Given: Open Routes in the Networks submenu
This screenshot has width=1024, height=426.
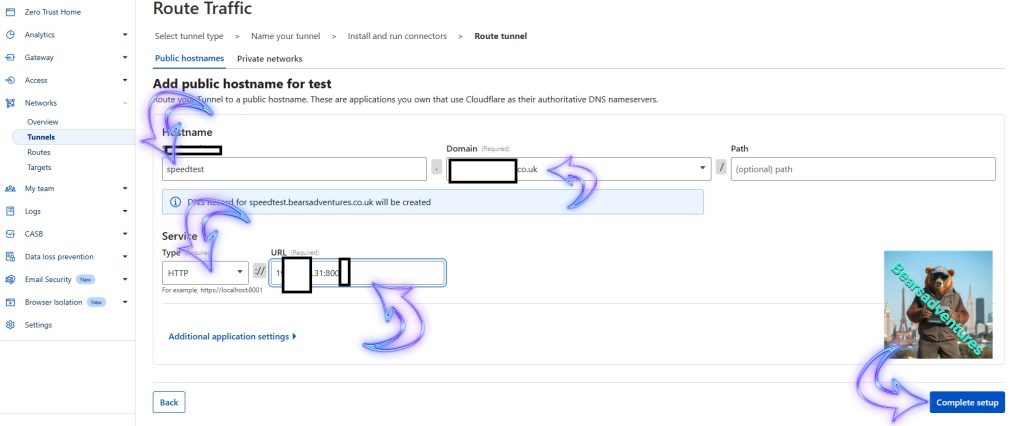Looking at the screenshot, I should 39,152.
